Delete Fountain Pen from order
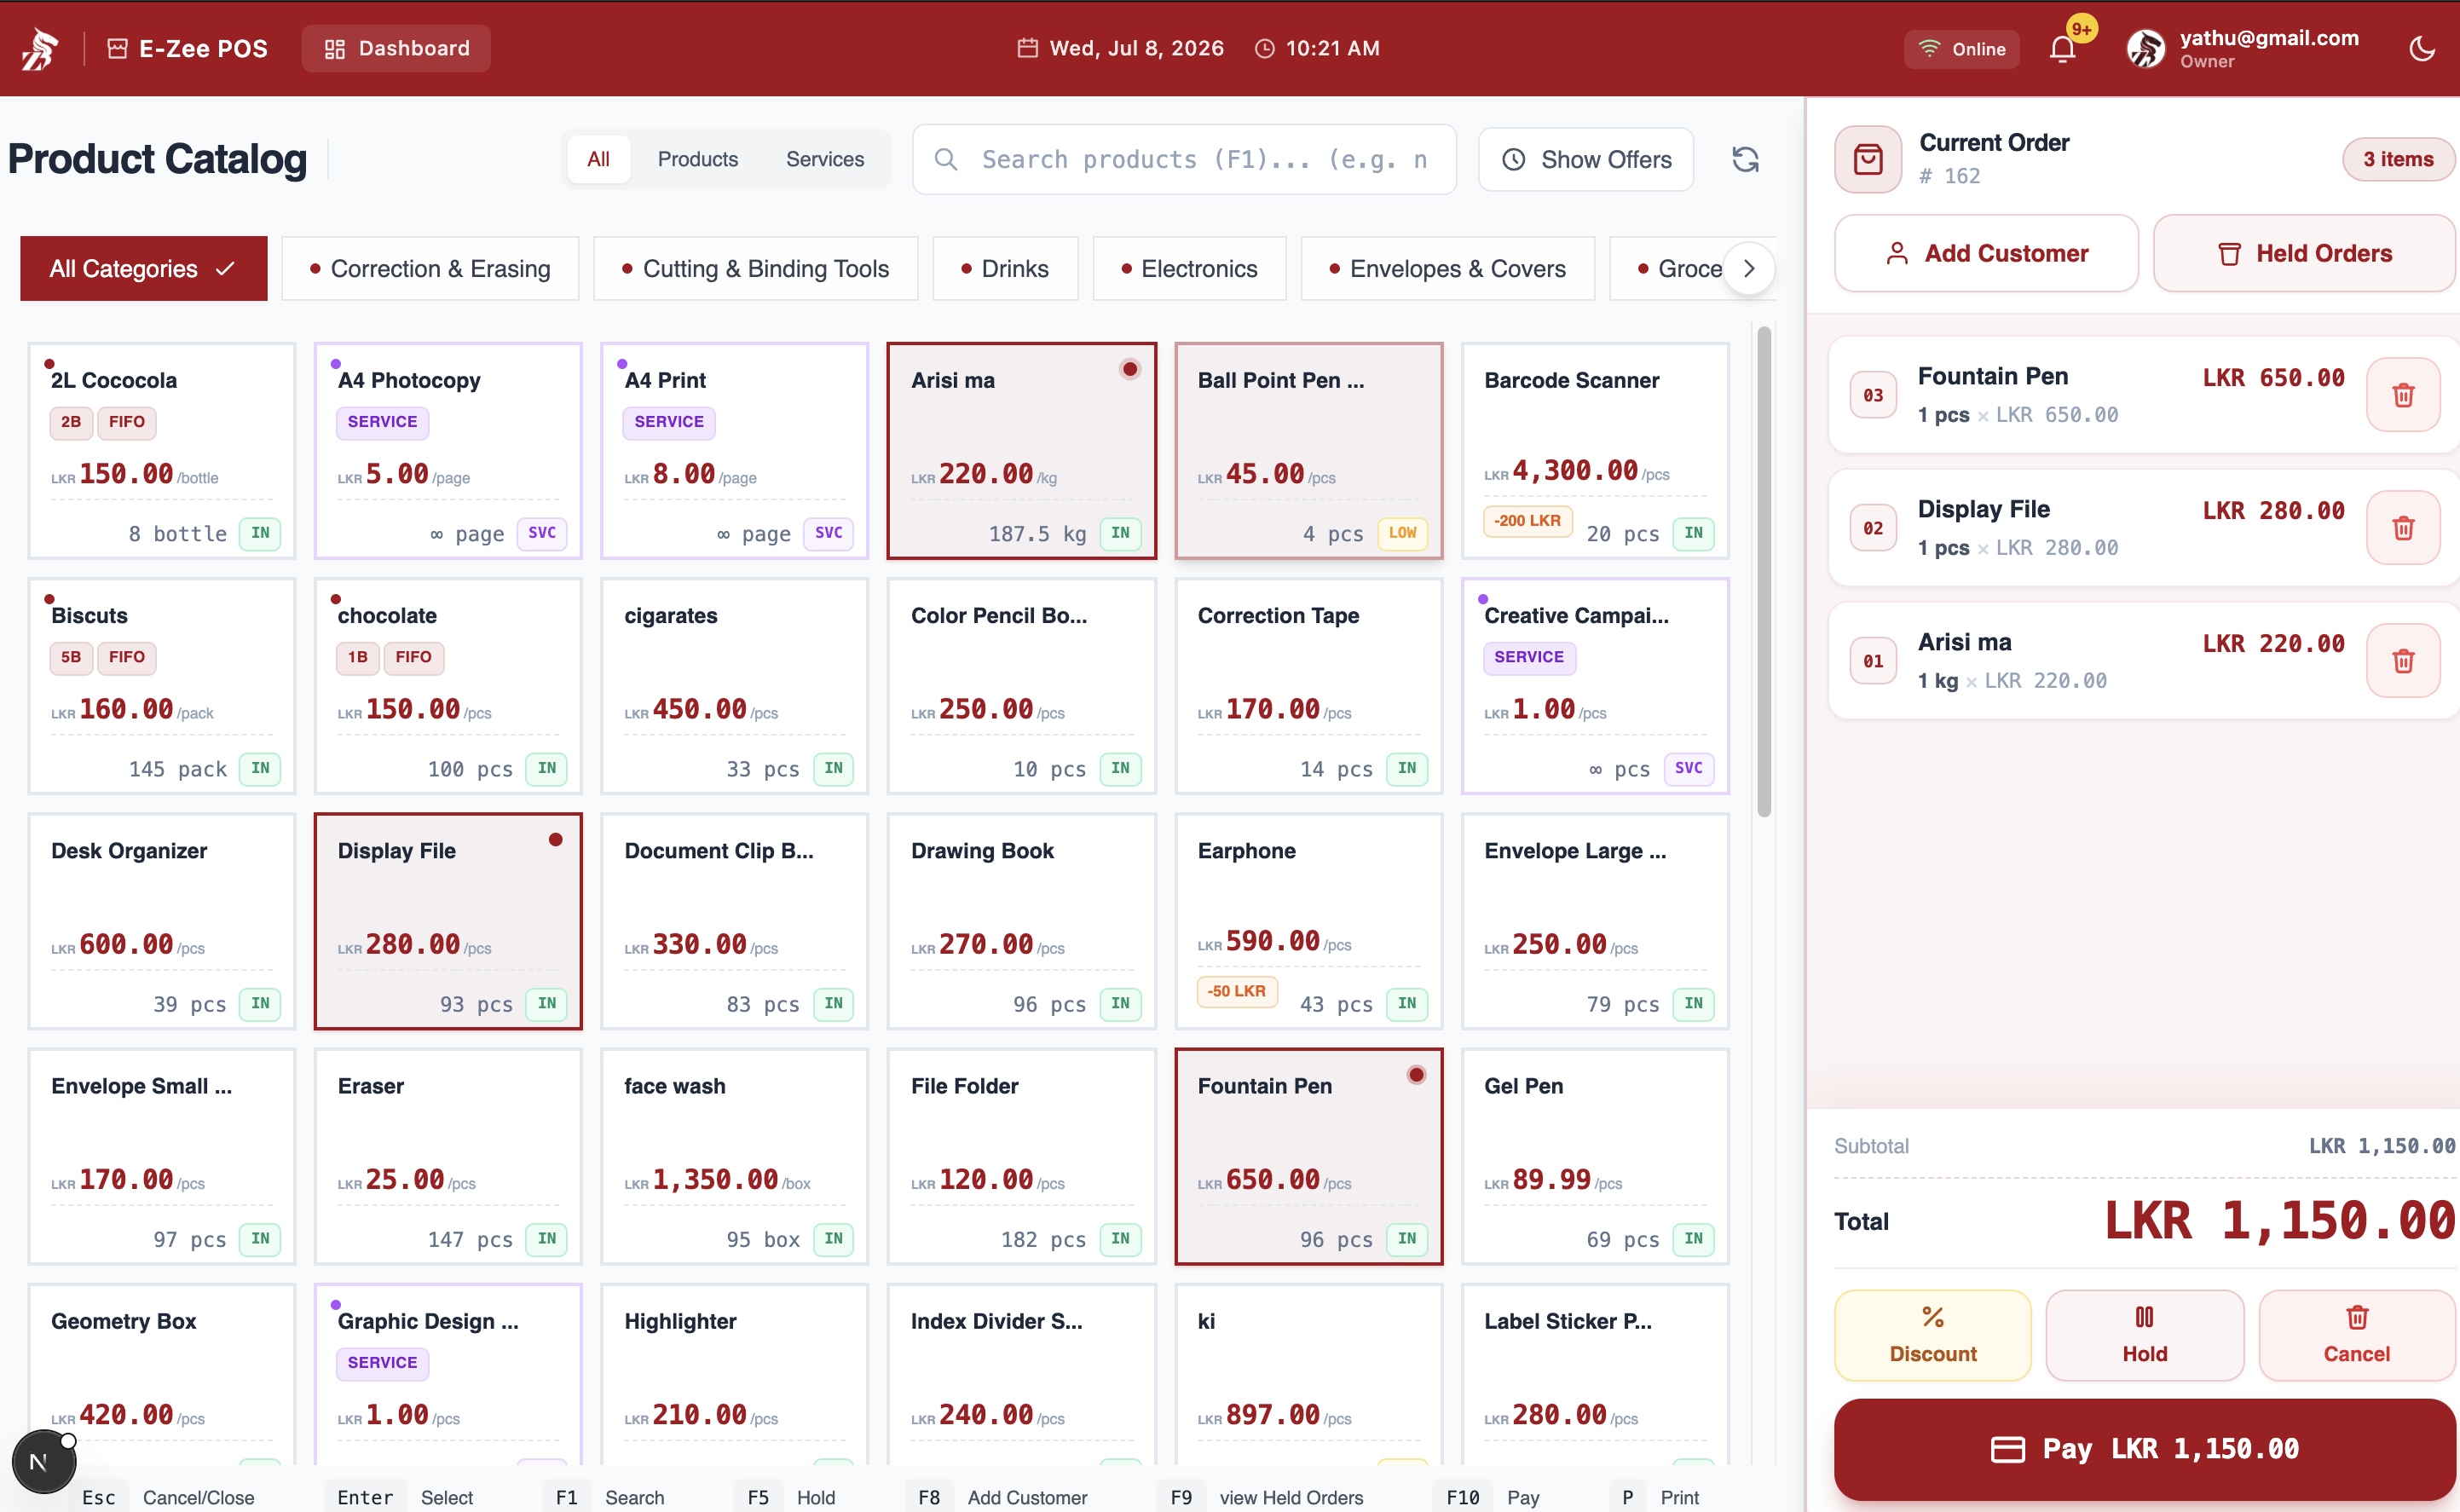This screenshot has height=1512, width=2460. click(x=2402, y=395)
